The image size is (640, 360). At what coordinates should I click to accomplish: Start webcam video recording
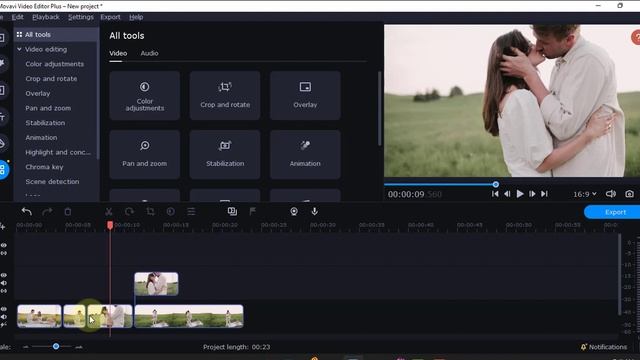click(x=294, y=211)
